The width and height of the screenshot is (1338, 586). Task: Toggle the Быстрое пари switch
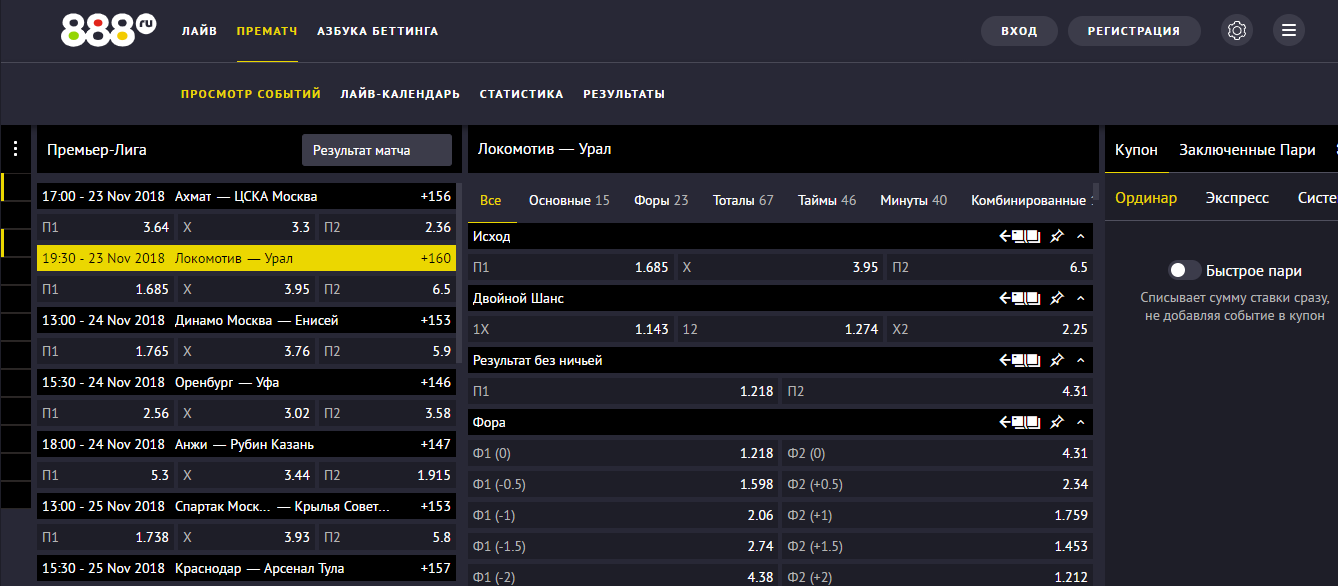(1185, 270)
